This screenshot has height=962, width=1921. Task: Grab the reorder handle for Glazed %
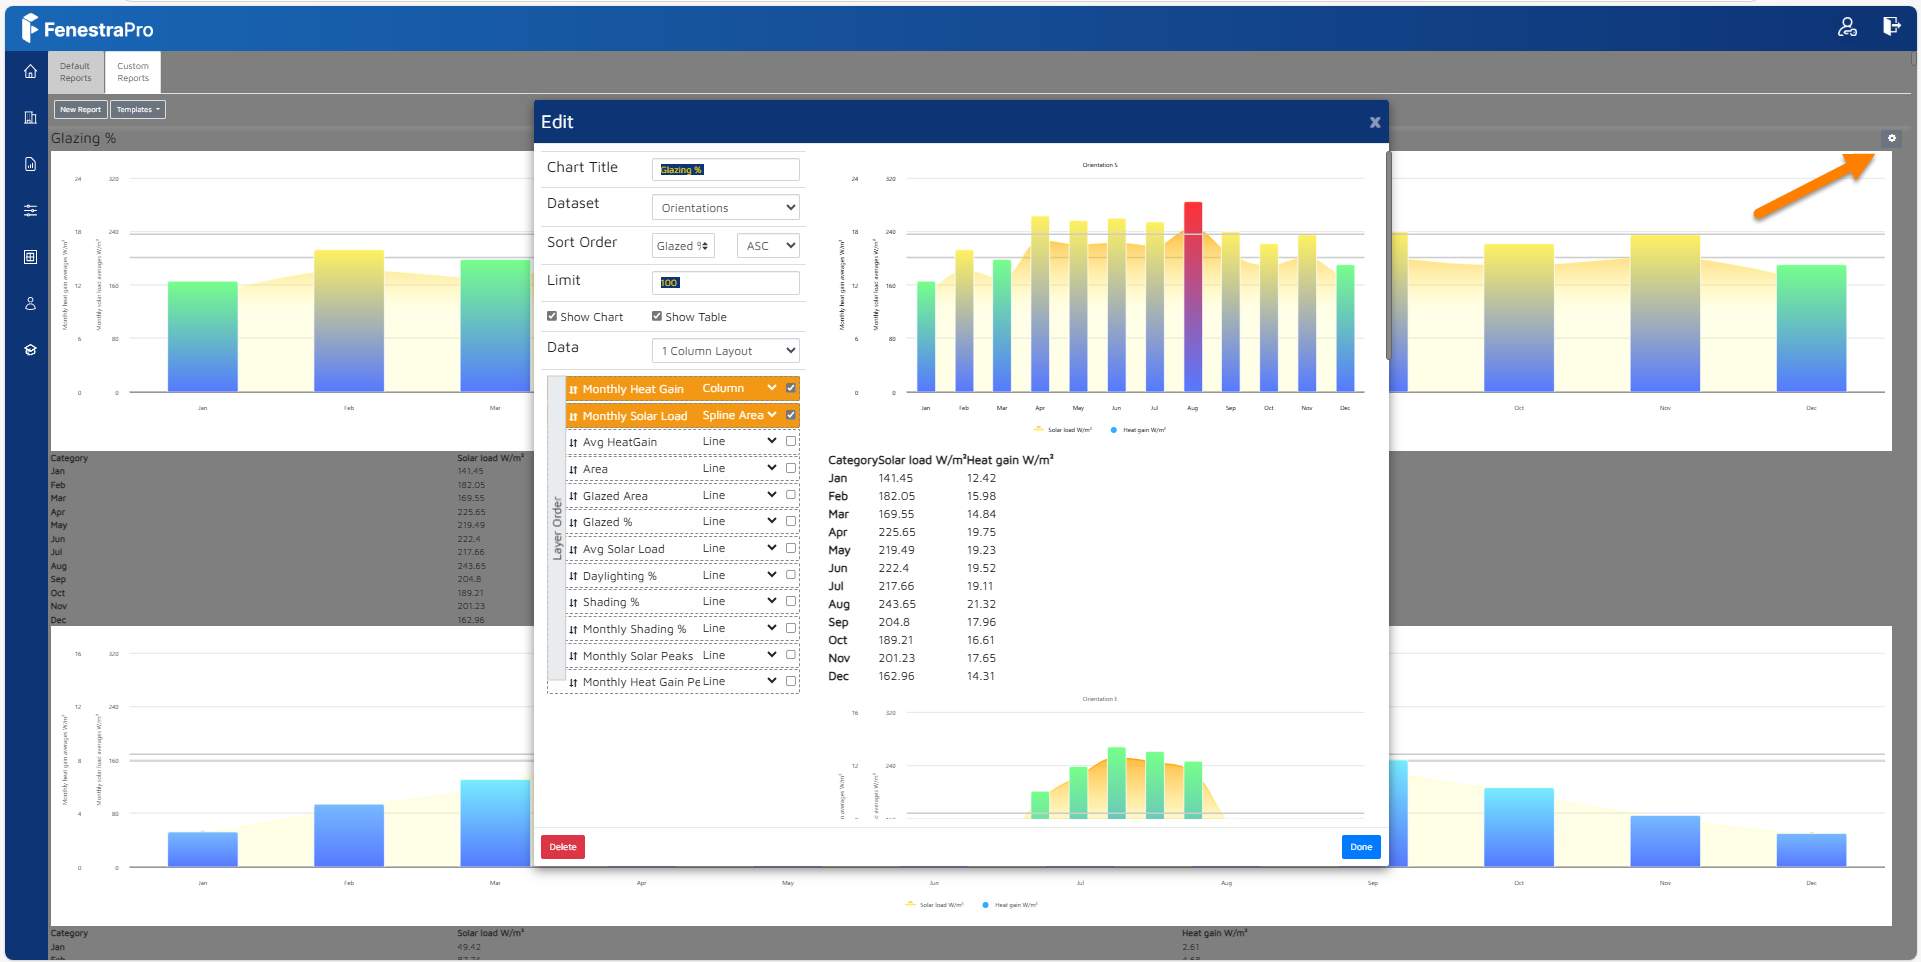pos(573,522)
